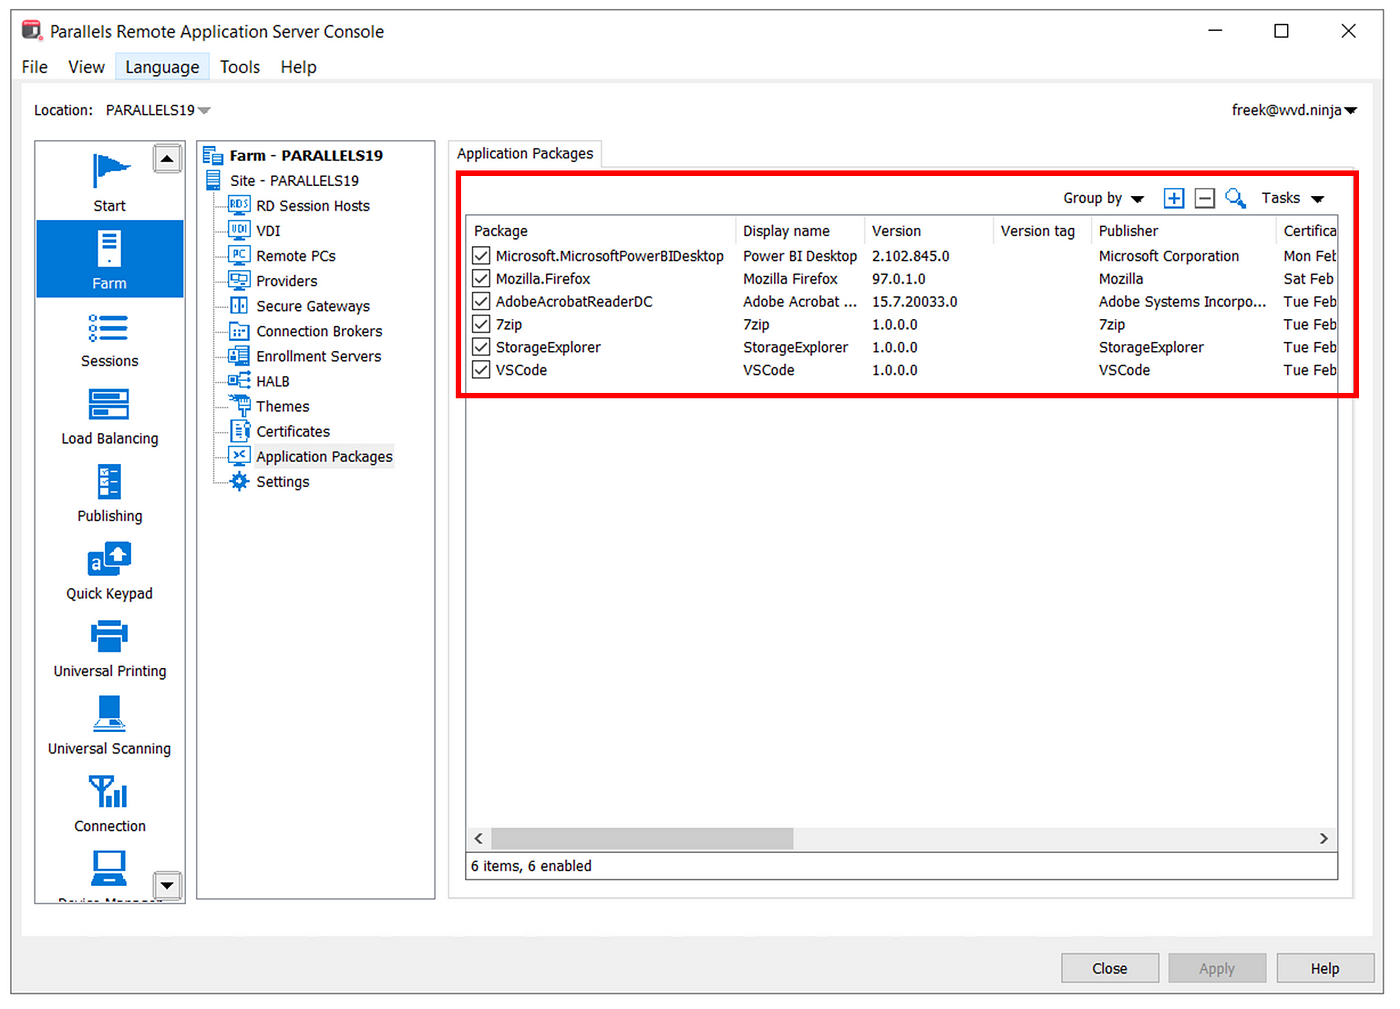Image resolution: width=1400 pixels, height=1009 pixels.
Task: Remove package with minus icon
Action: [x=1205, y=198]
